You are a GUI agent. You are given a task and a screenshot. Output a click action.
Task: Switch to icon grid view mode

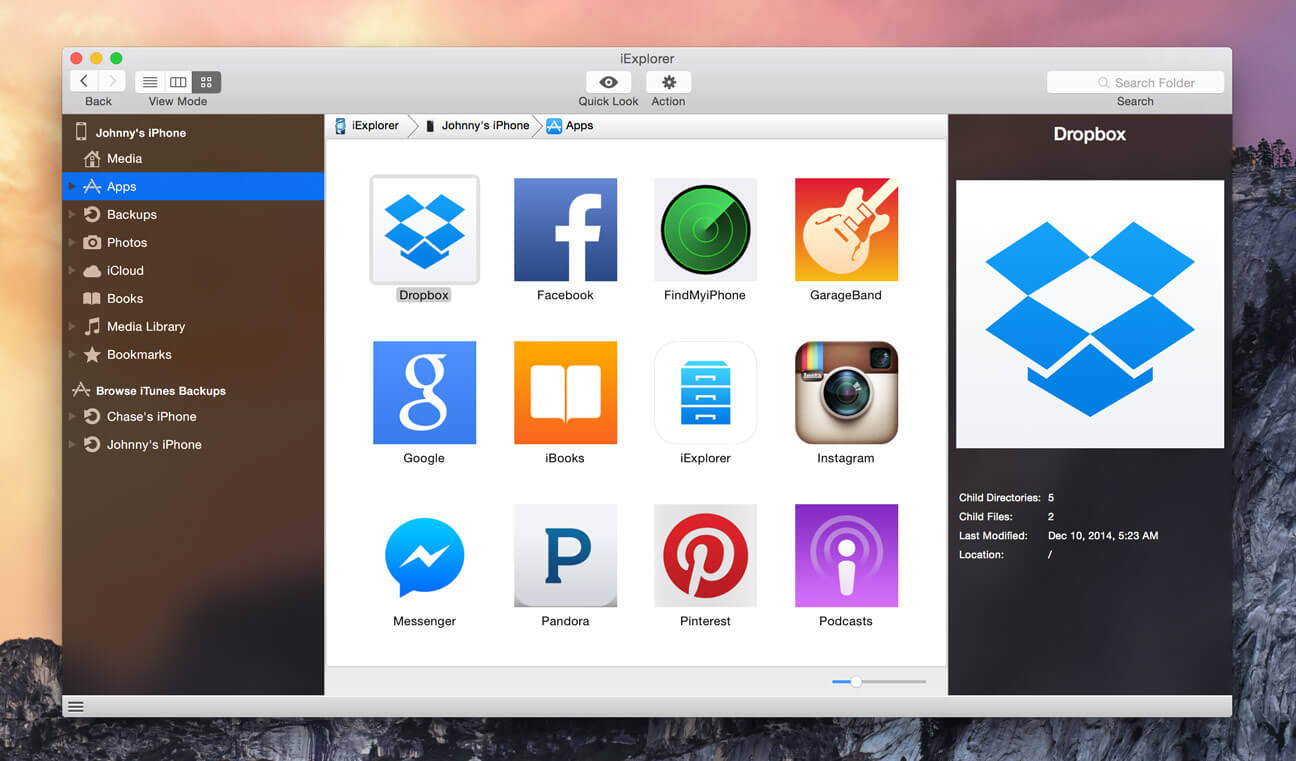206,82
